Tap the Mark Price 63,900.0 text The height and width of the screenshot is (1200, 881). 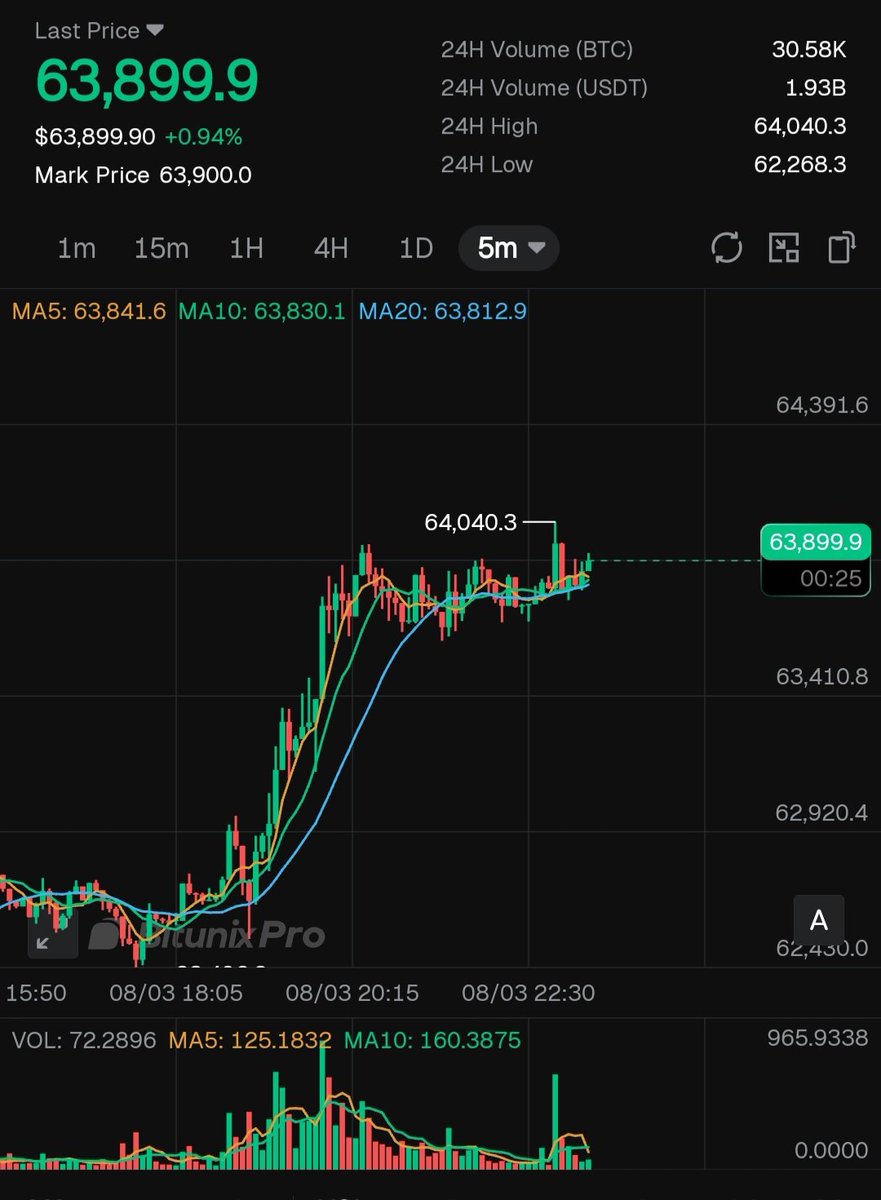pyautogui.click(x=143, y=176)
